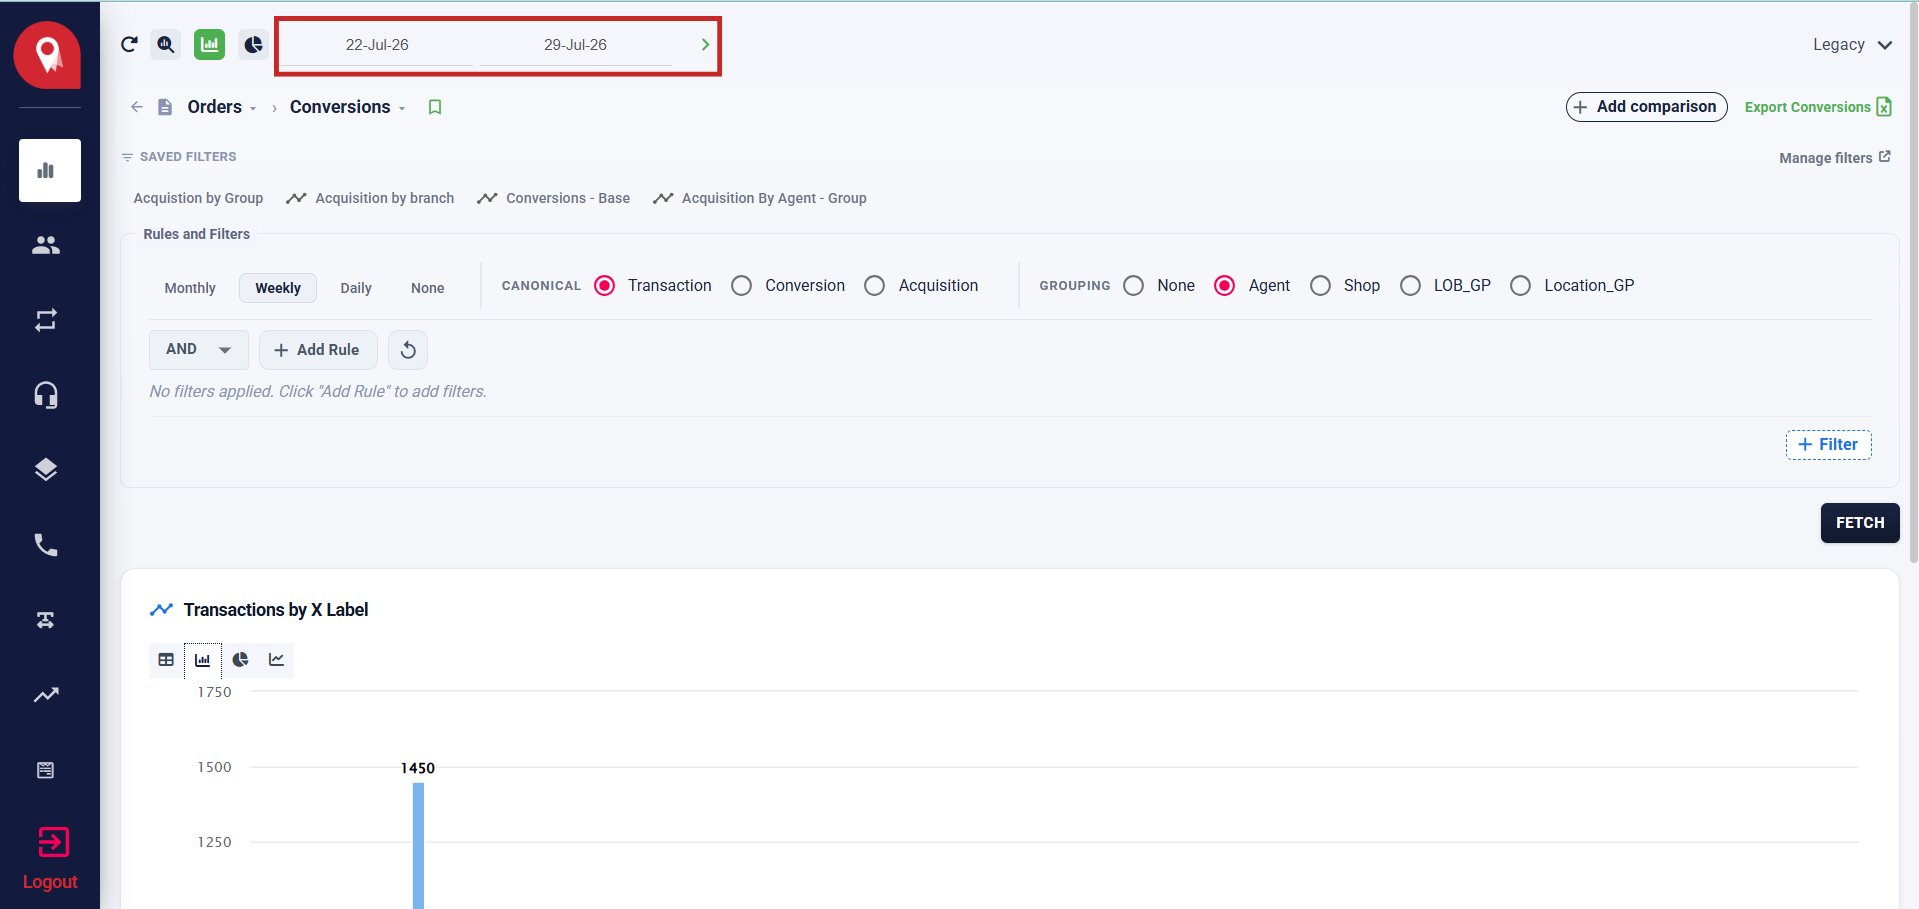Viewport: 1919px width, 909px height.
Task: Click the Logout exit icon
Action: click(x=53, y=842)
